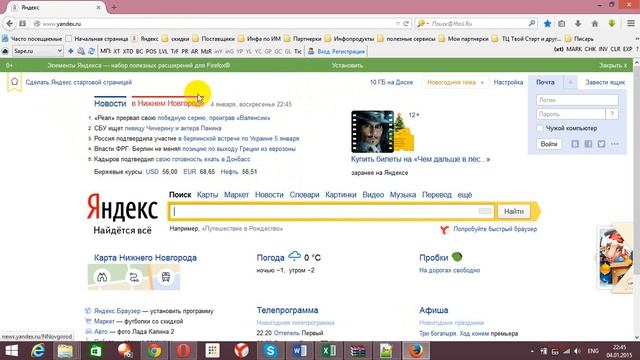Log in via the Twitter social icon

point(601,144)
